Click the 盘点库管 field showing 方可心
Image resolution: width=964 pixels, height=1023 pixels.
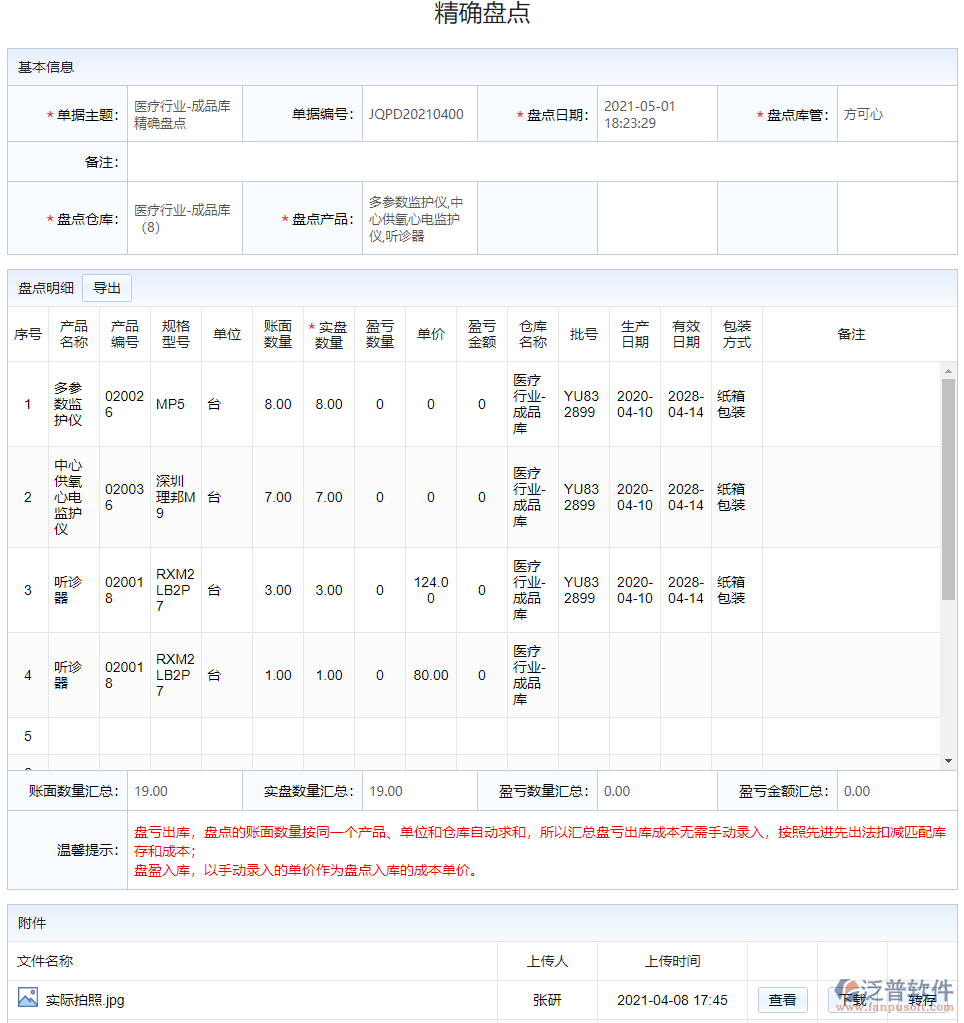(x=895, y=114)
